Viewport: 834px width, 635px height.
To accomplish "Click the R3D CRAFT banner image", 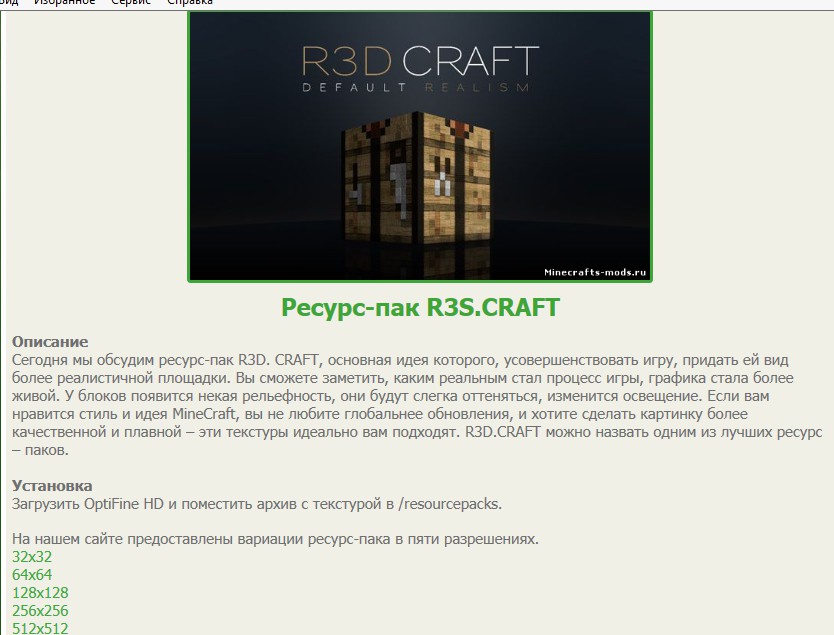I will [x=420, y=147].
